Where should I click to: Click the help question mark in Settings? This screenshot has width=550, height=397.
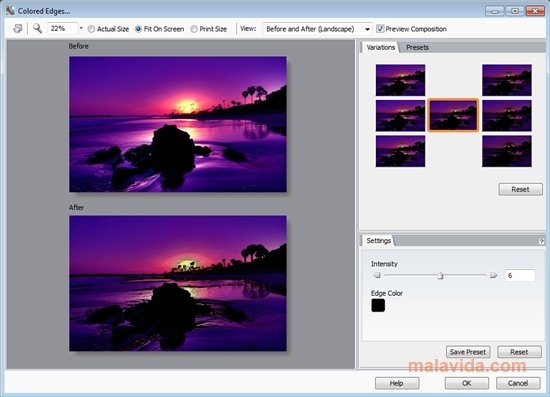click(541, 241)
